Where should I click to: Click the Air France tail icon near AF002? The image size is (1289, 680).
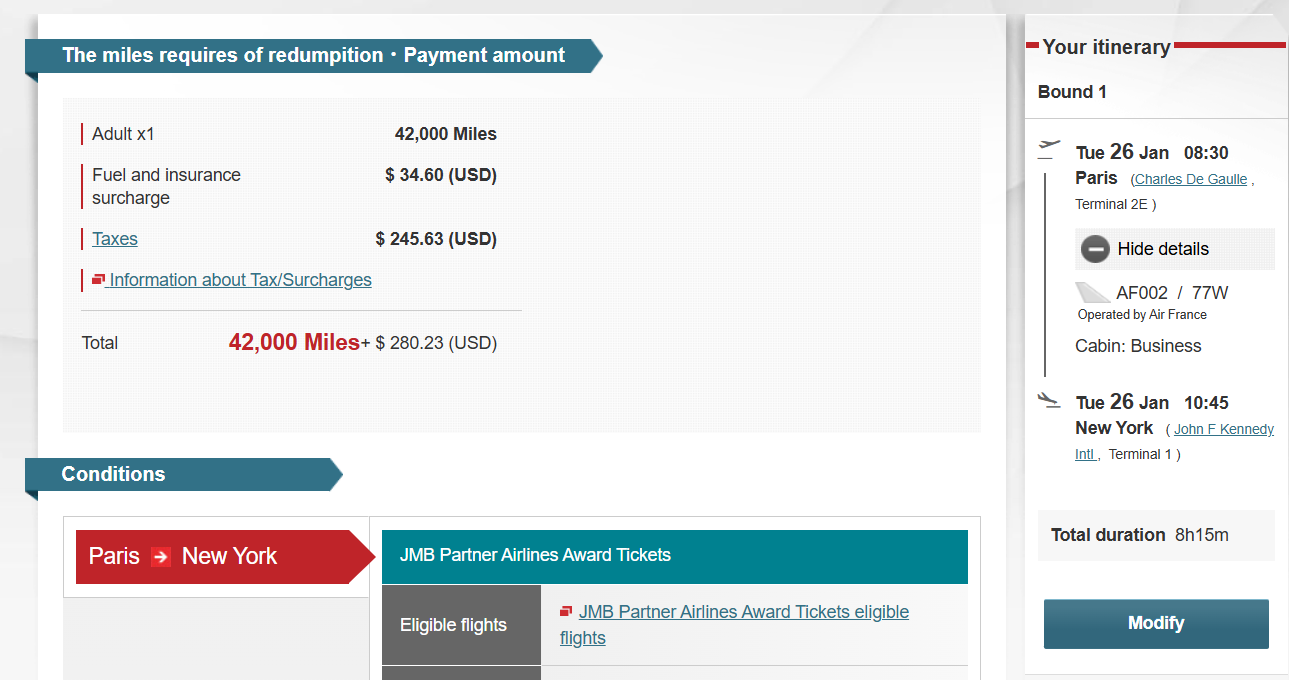click(1092, 293)
